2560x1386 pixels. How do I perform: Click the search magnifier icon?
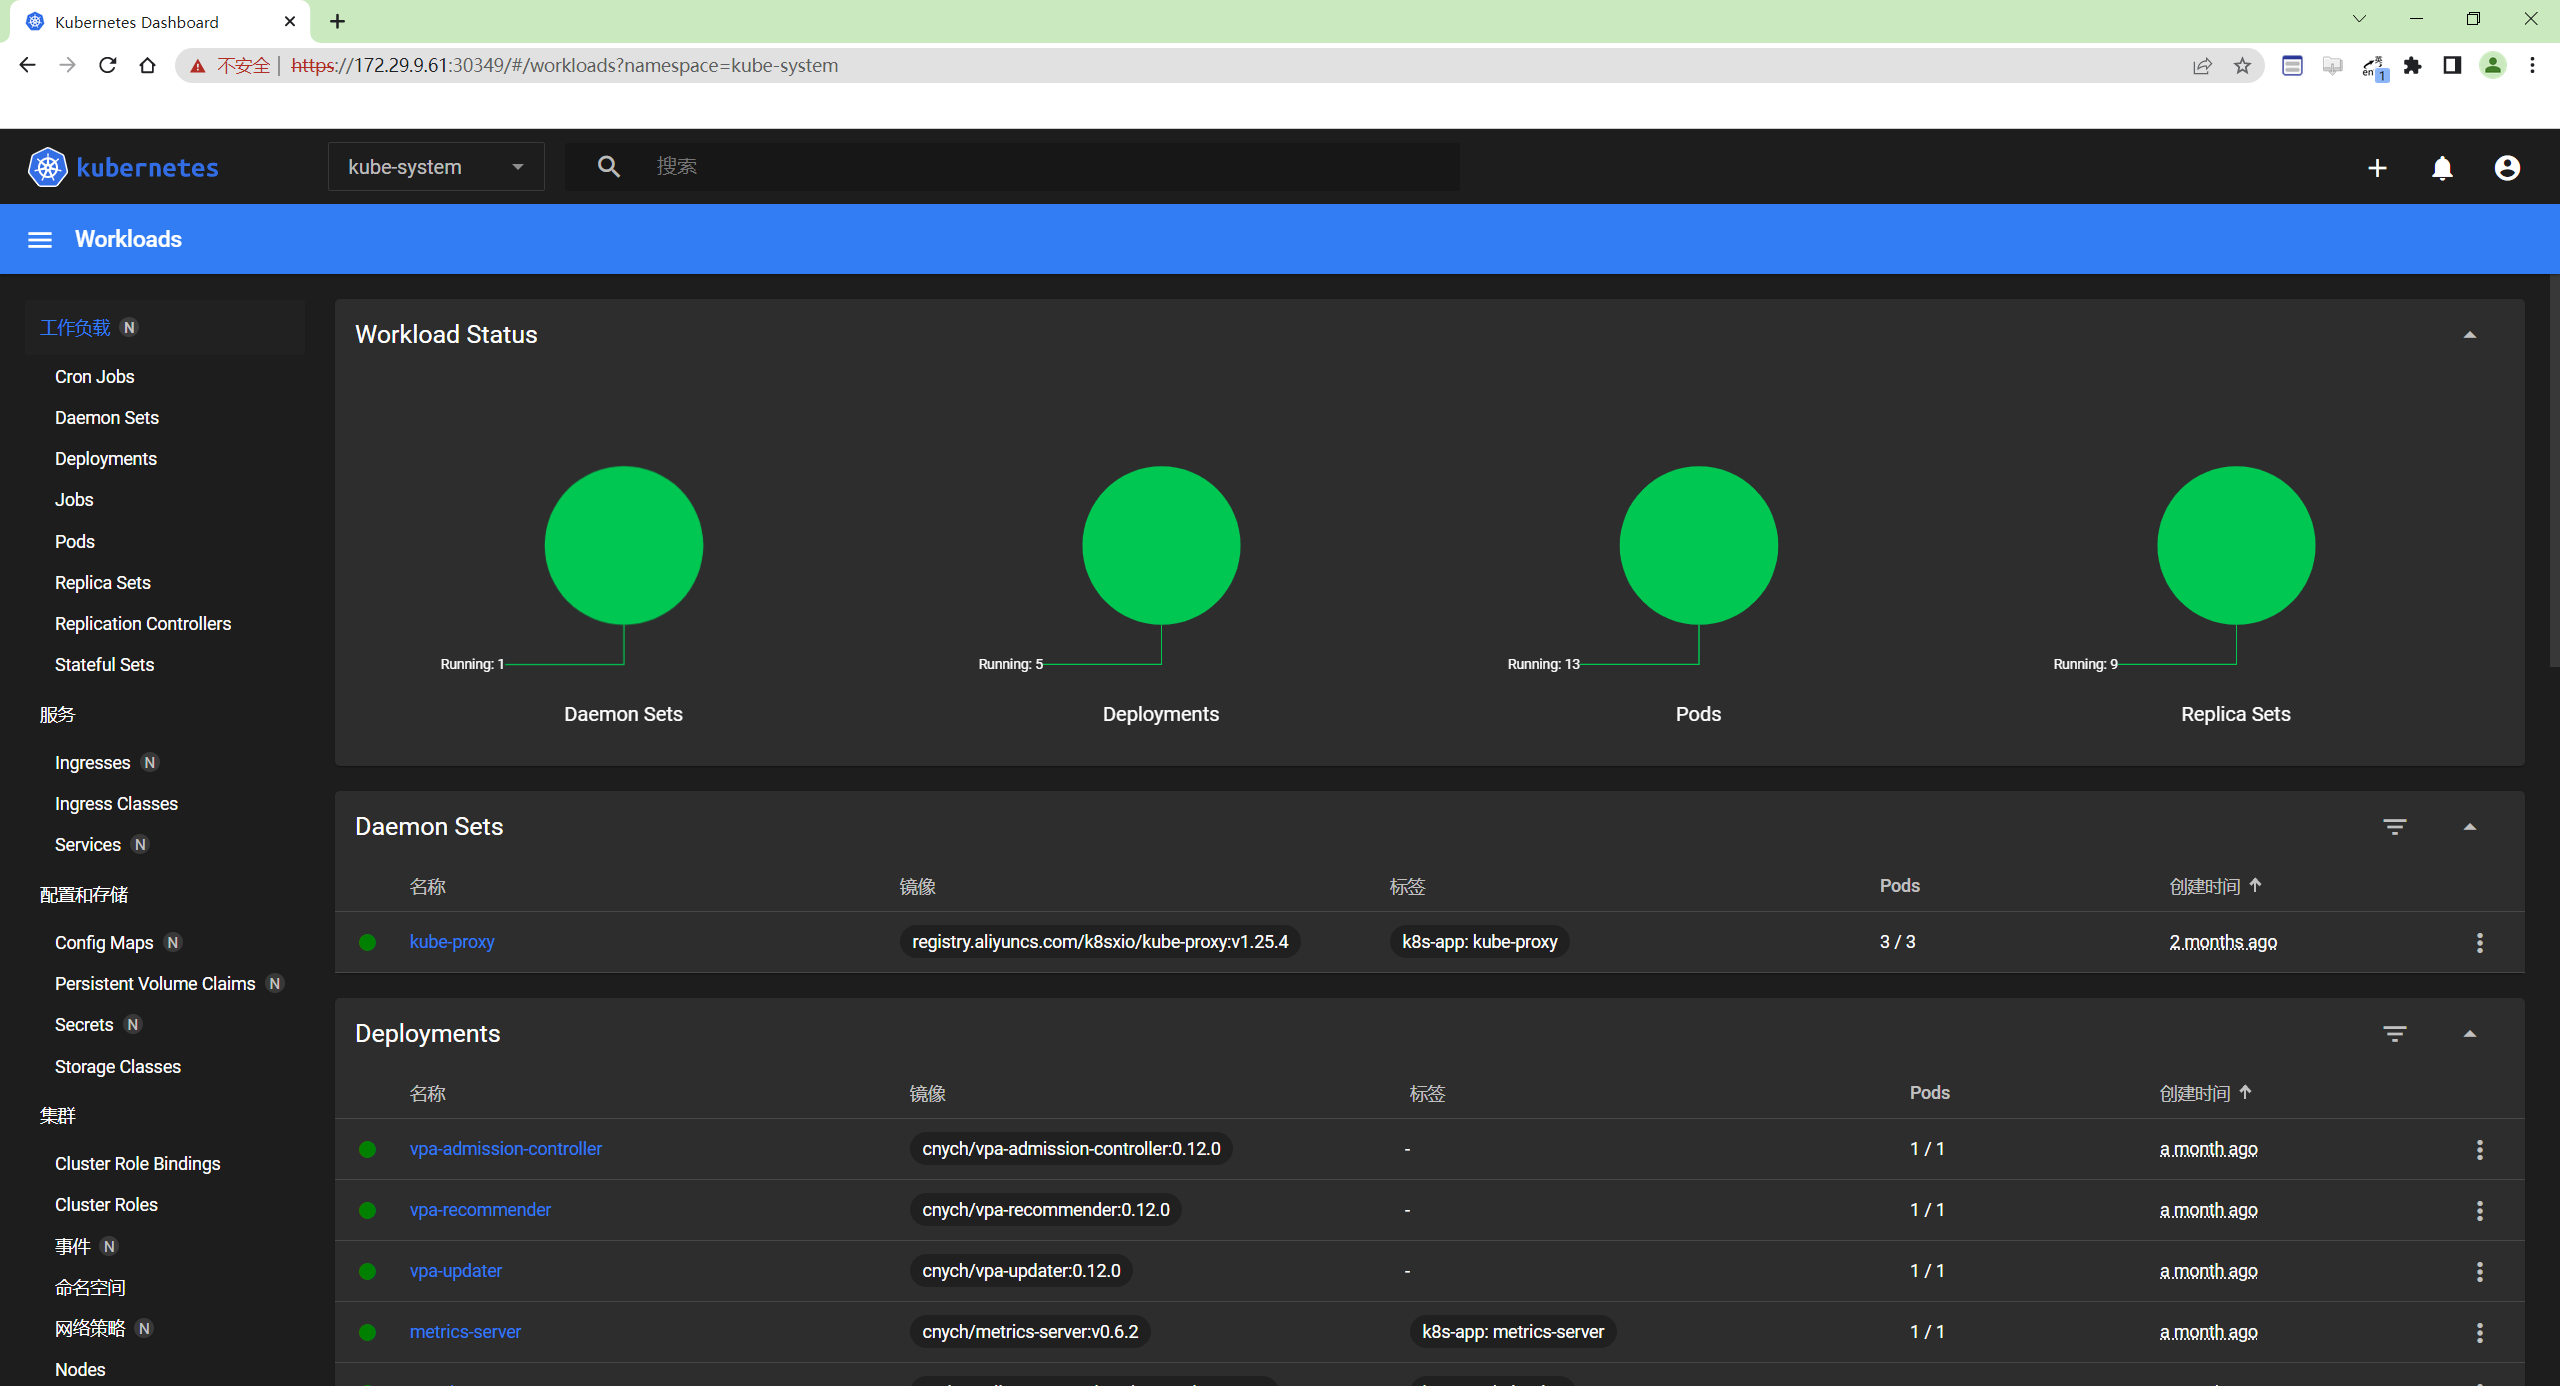click(x=608, y=167)
